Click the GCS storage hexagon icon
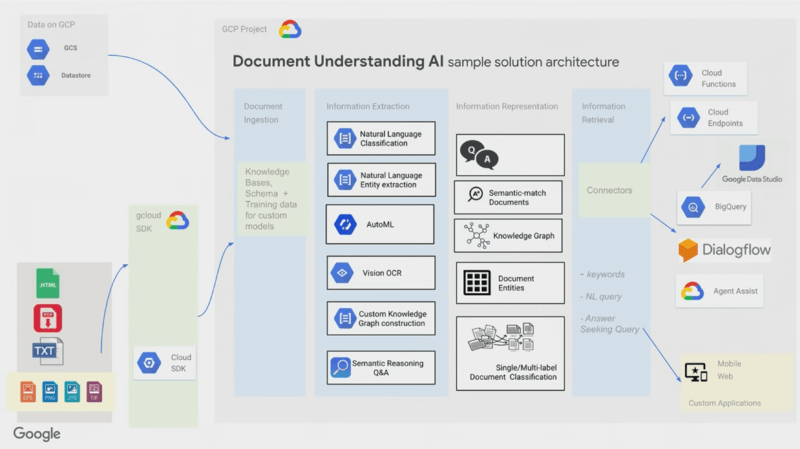Image resolution: width=800 pixels, height=449 pixels. click(x=38, y=49)
